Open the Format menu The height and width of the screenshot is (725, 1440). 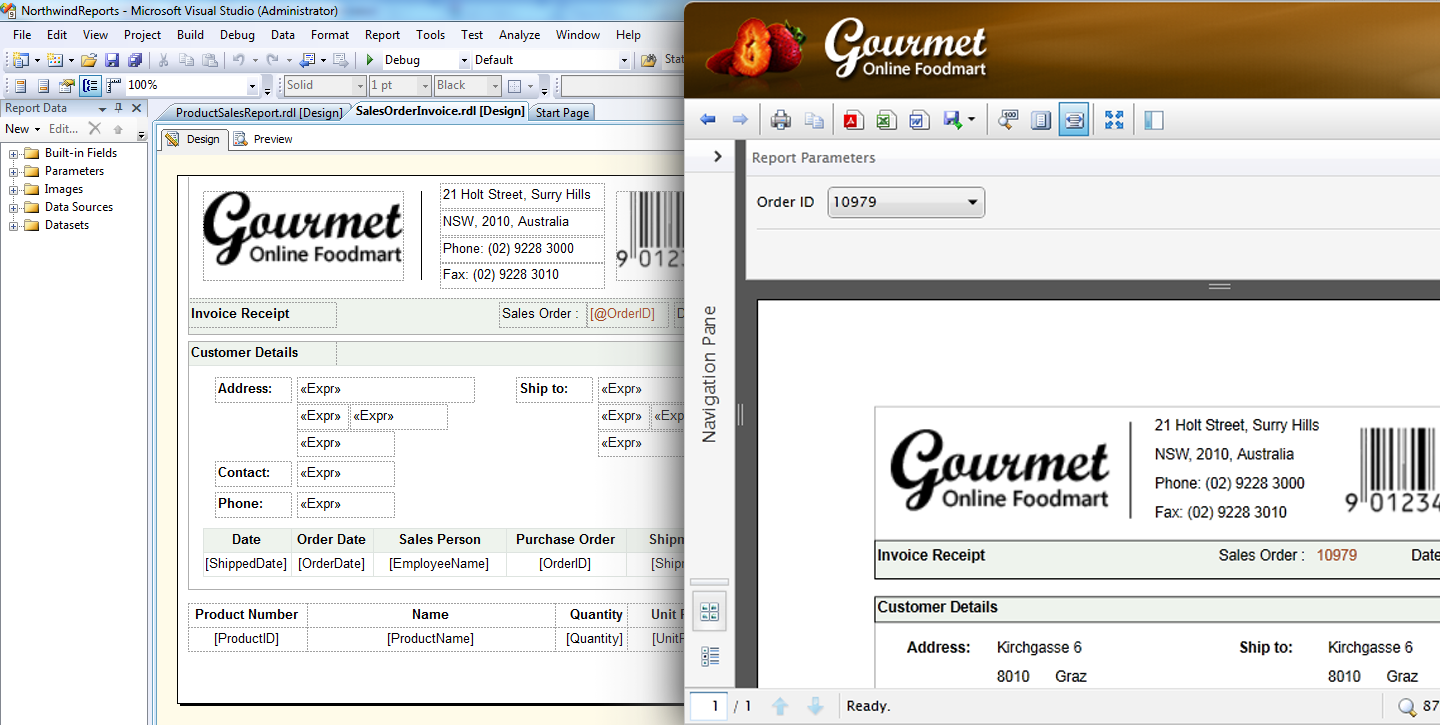click(330, 34)
